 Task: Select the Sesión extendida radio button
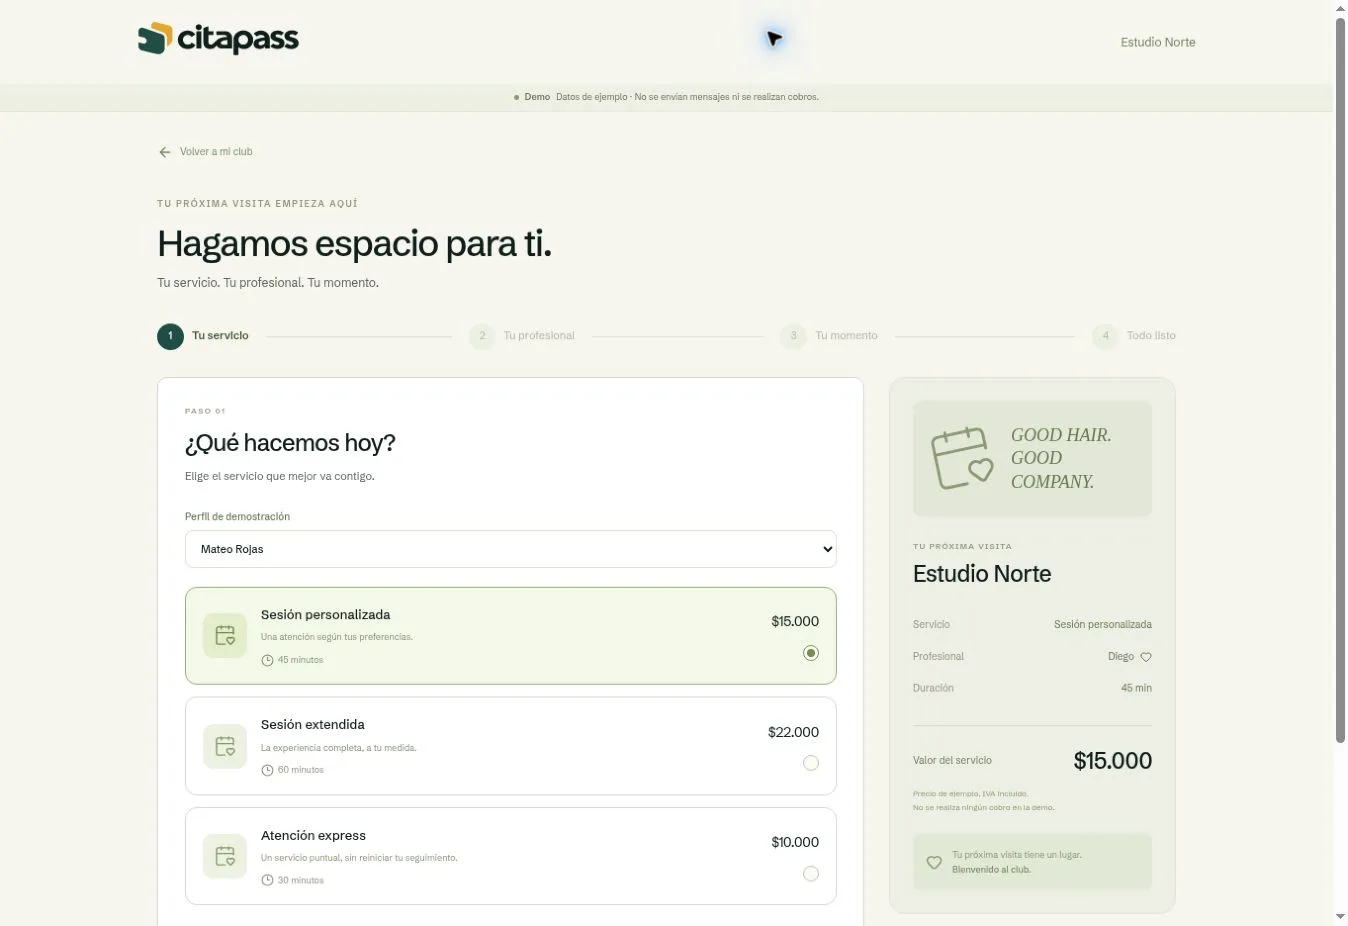point(811,763)
